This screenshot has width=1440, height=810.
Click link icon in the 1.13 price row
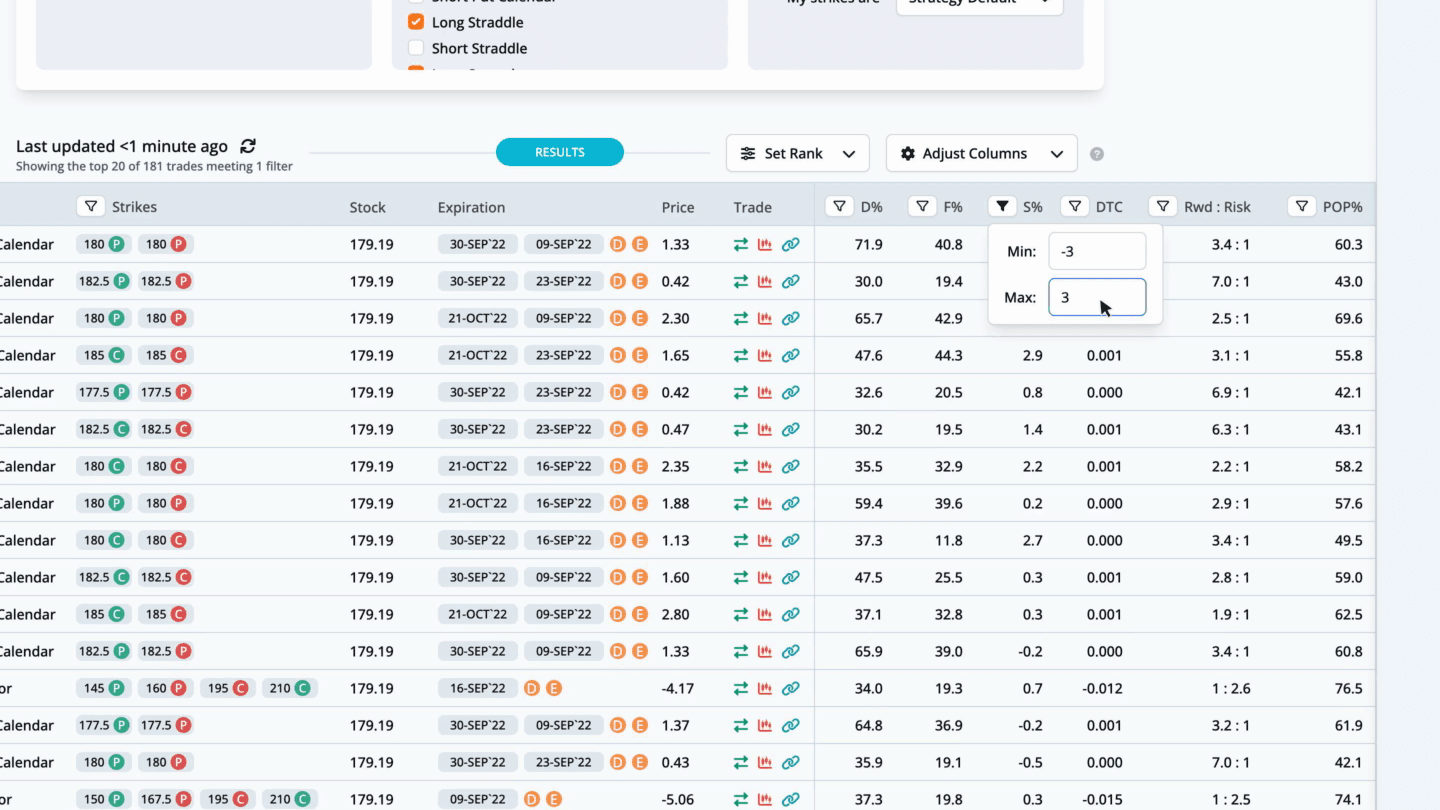(791, 541)
